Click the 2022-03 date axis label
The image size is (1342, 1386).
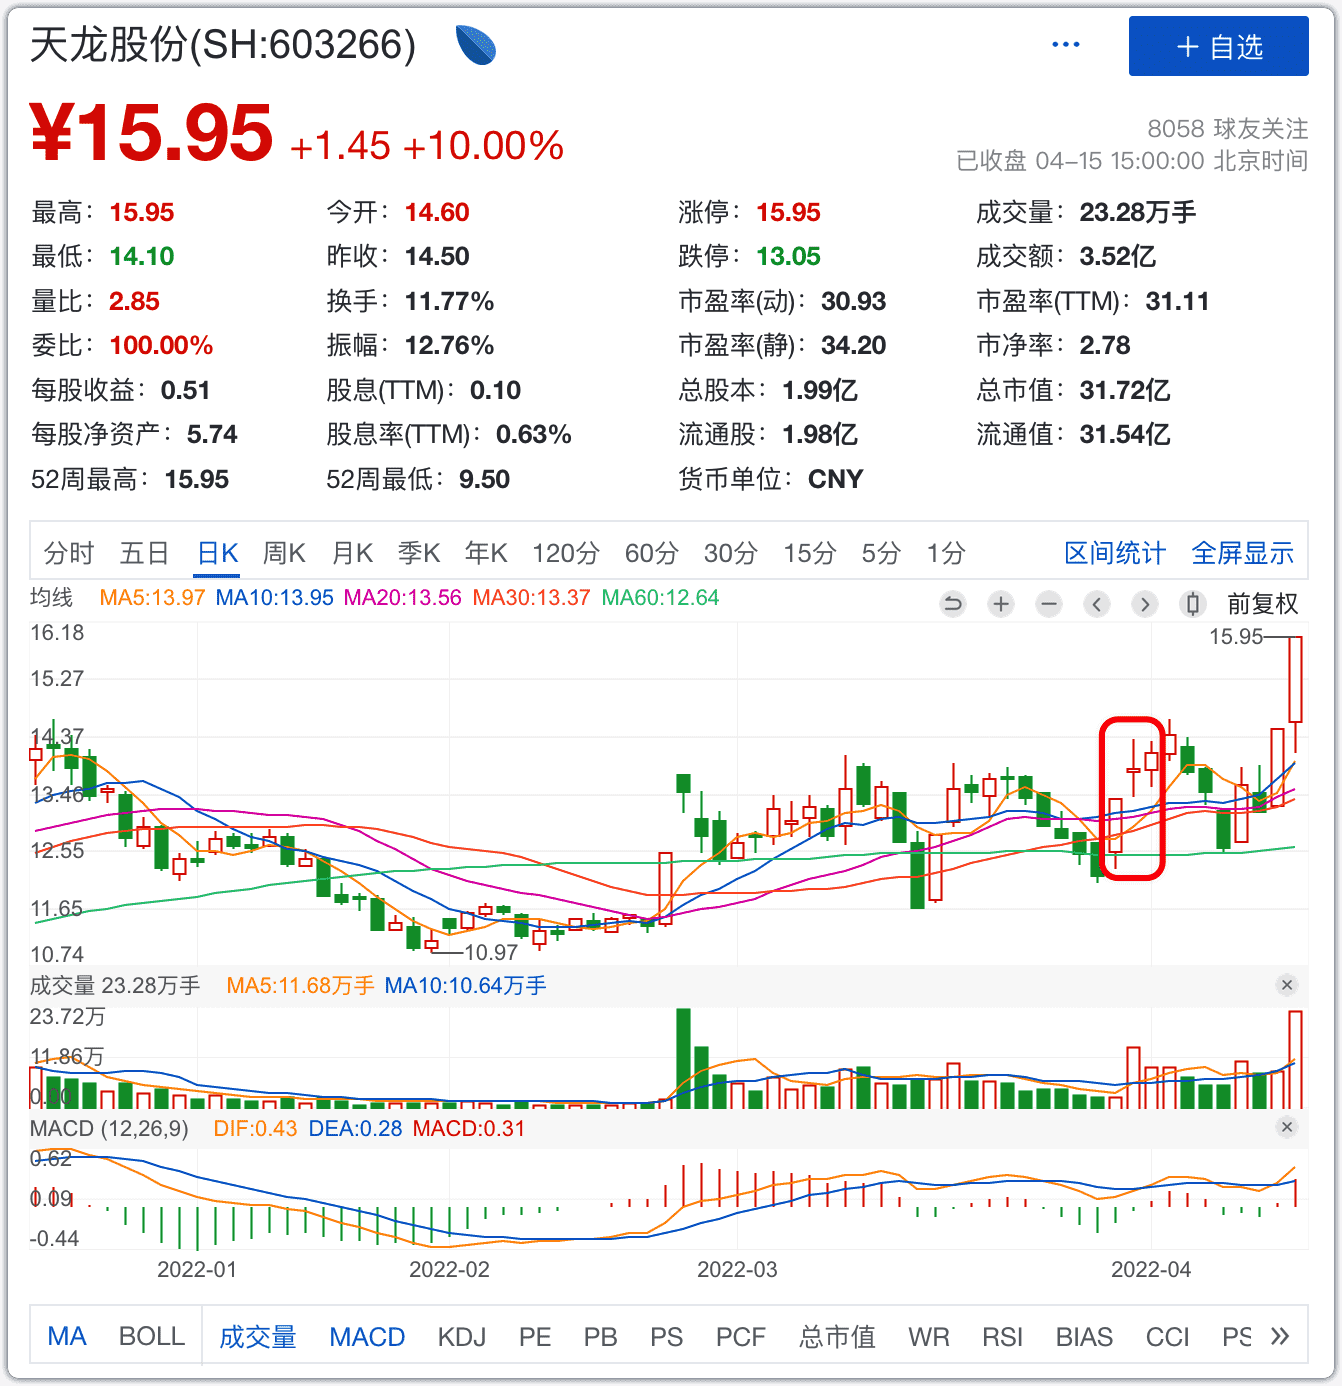tap(737, 1269)
